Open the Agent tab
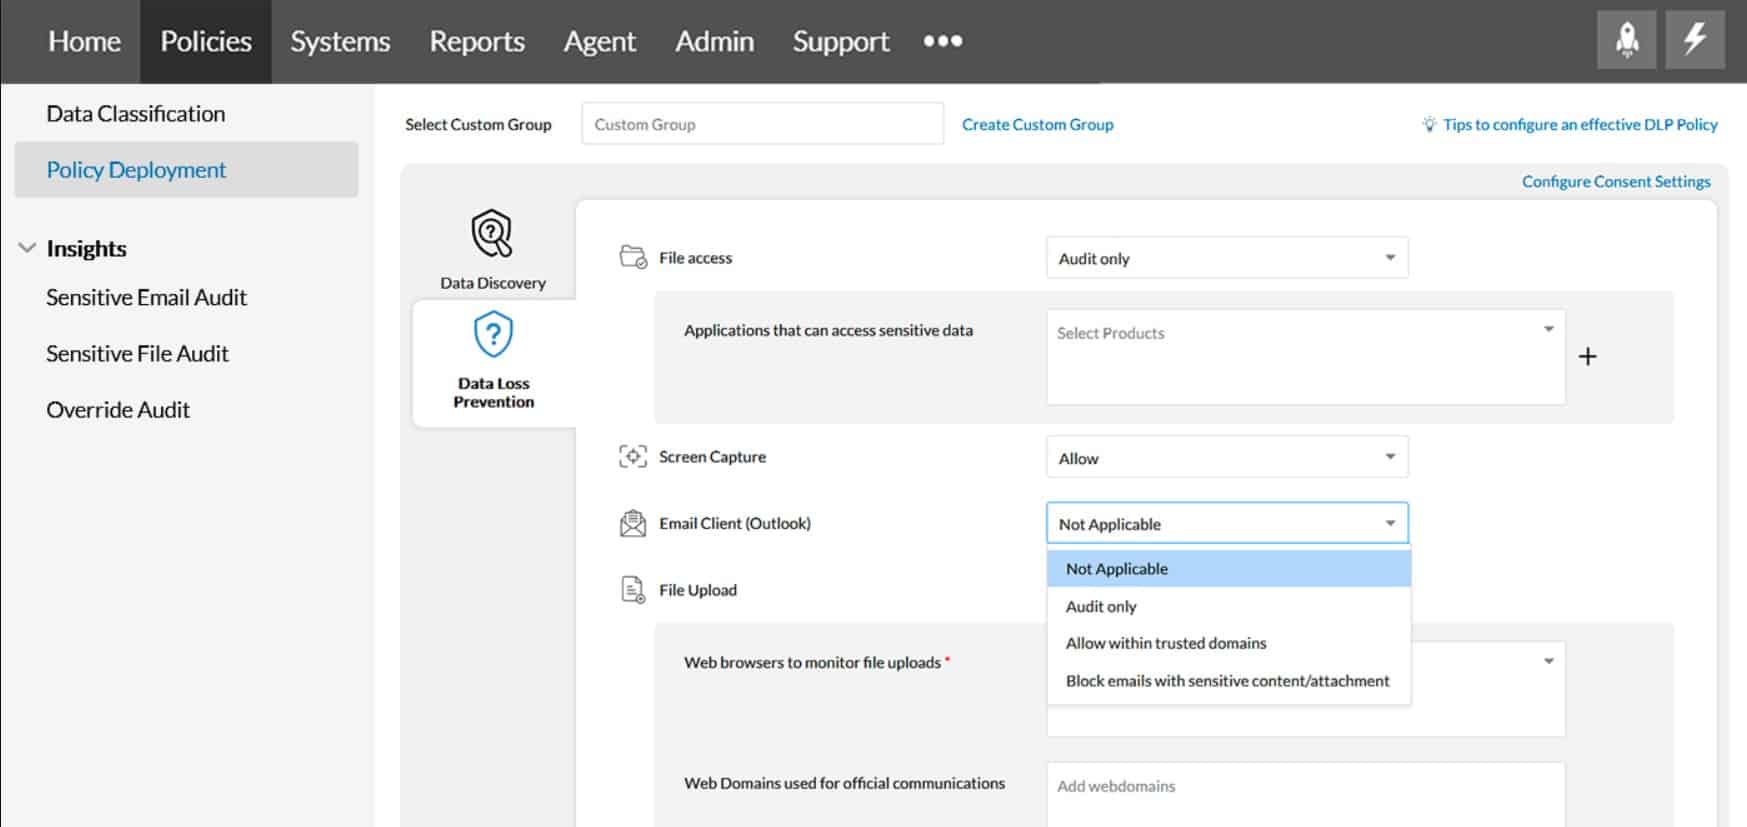 click(x=599, y=41)
